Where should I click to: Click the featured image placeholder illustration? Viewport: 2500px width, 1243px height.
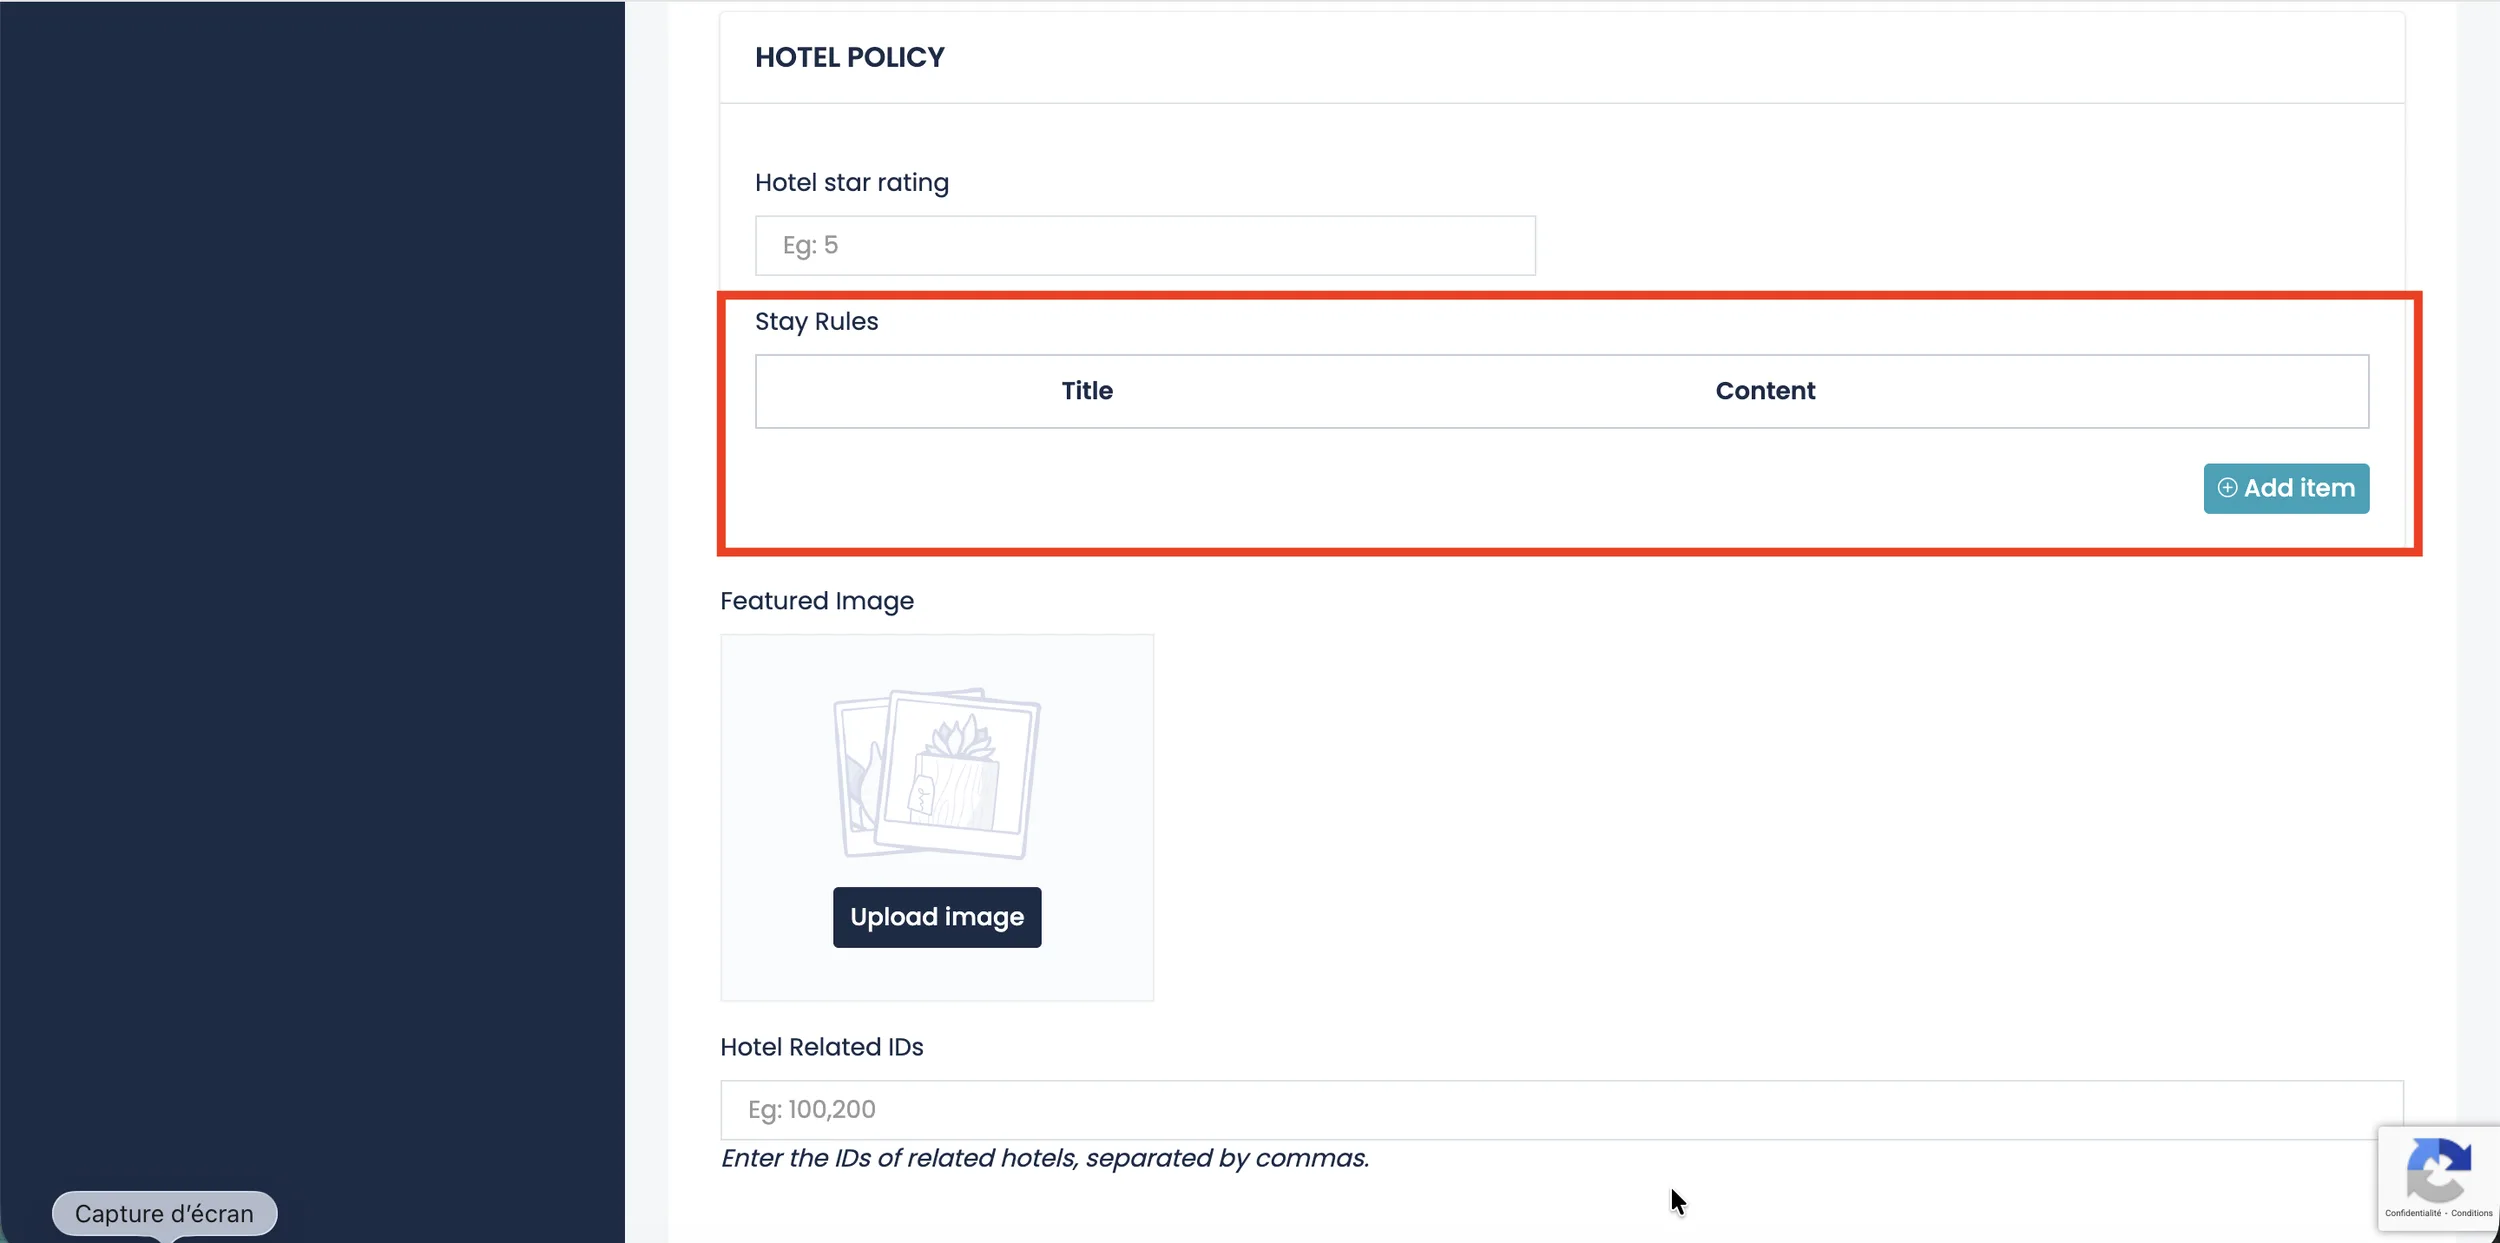937,772
